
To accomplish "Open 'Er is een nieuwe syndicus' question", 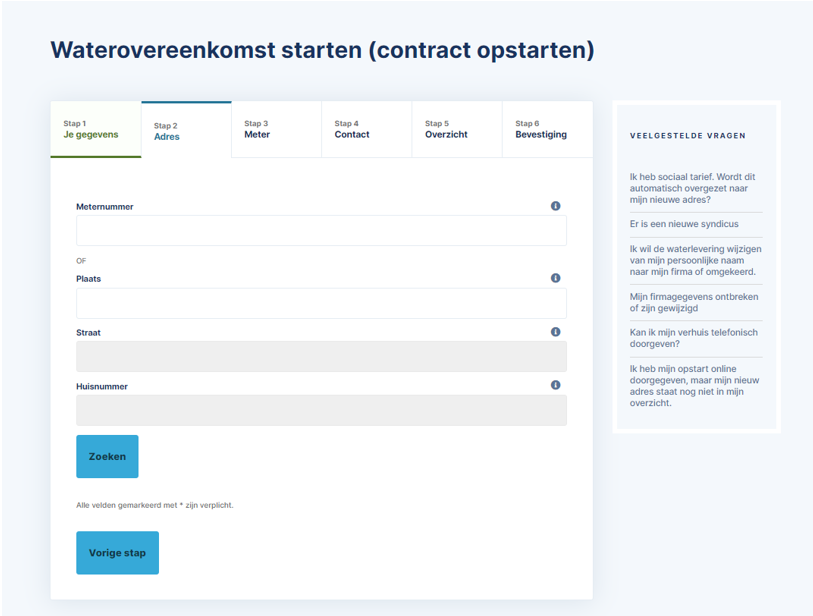I will [684, 224].
